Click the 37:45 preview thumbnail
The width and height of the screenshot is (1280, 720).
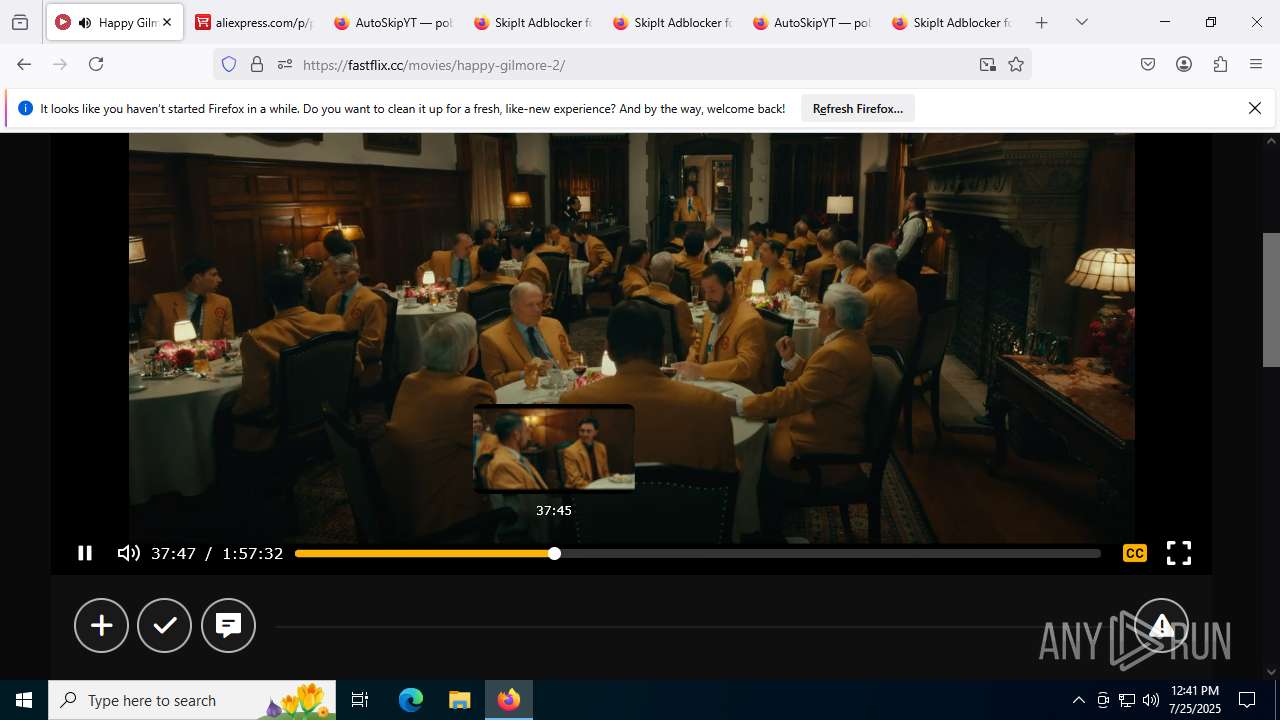coord(554,448)
